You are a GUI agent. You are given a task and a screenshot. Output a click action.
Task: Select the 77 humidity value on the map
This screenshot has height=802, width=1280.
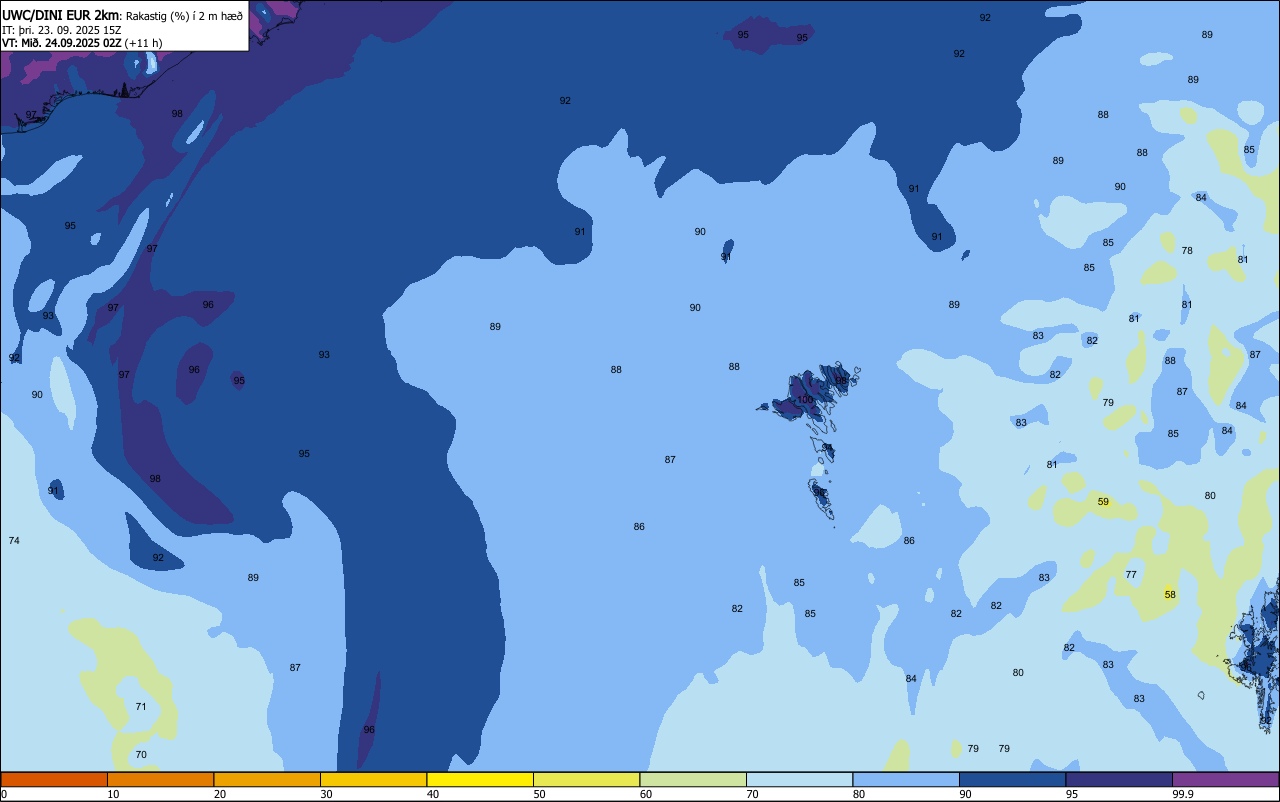(x=1131, y=575)
